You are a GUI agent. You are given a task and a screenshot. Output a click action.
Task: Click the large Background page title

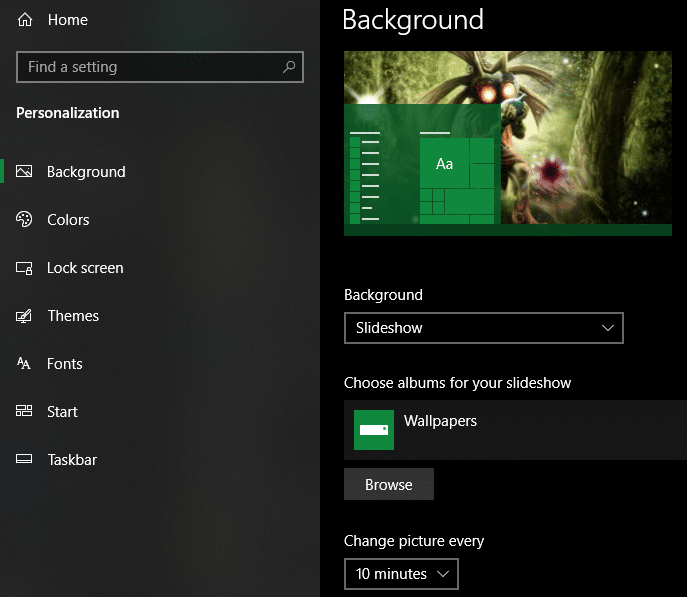tap(413, 20)
